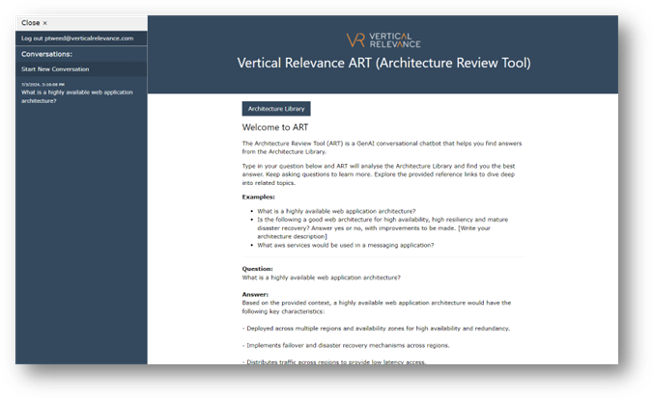Click paragraph starting 'The Architecture Review Tool (ART) is a GenAI'
This screenshot has width=654, height=400.
click(382, 147)
